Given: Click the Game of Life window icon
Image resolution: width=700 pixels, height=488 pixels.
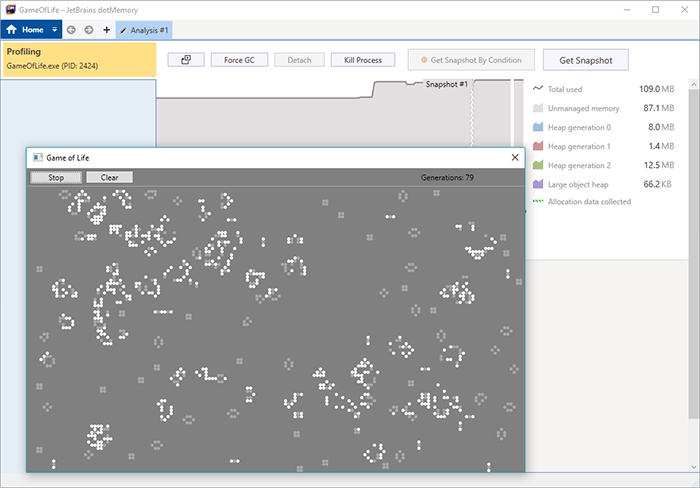Looking at the screenshot, I should 38,158.
